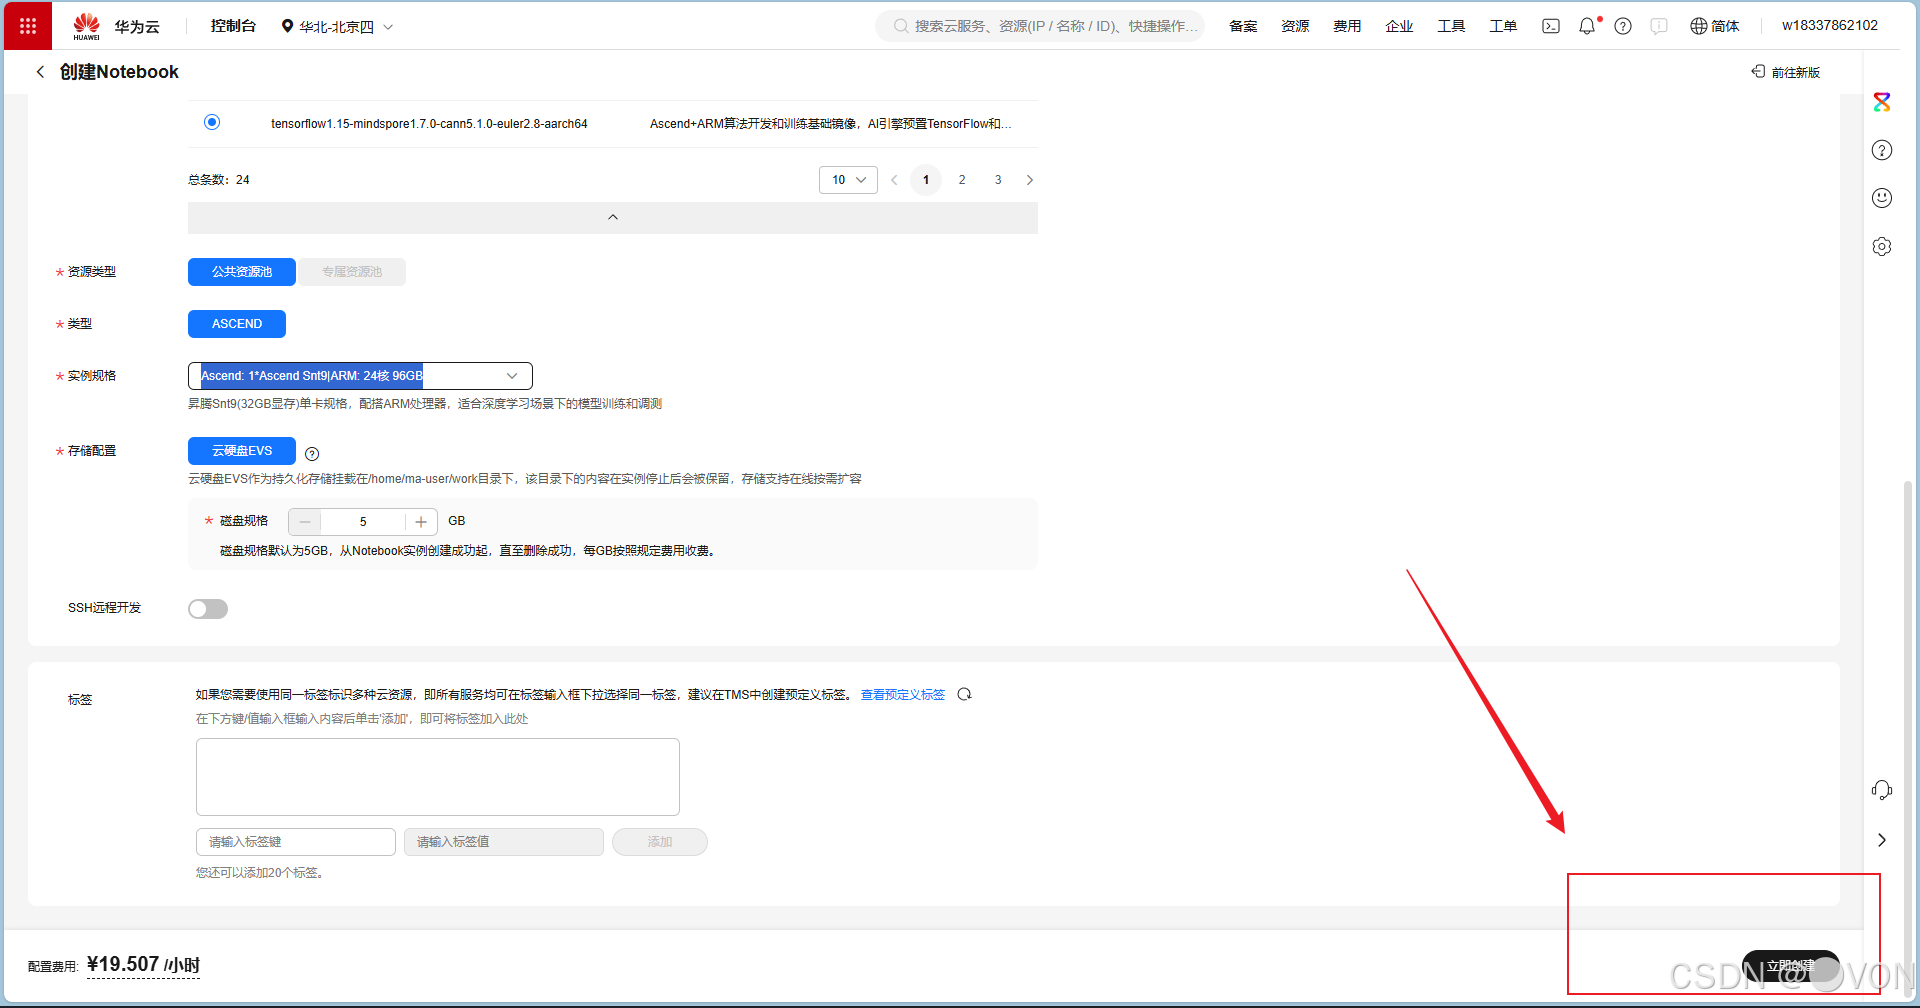Expand the right sidebar chevron
1920x1008 pixels.
(1882, 840)
